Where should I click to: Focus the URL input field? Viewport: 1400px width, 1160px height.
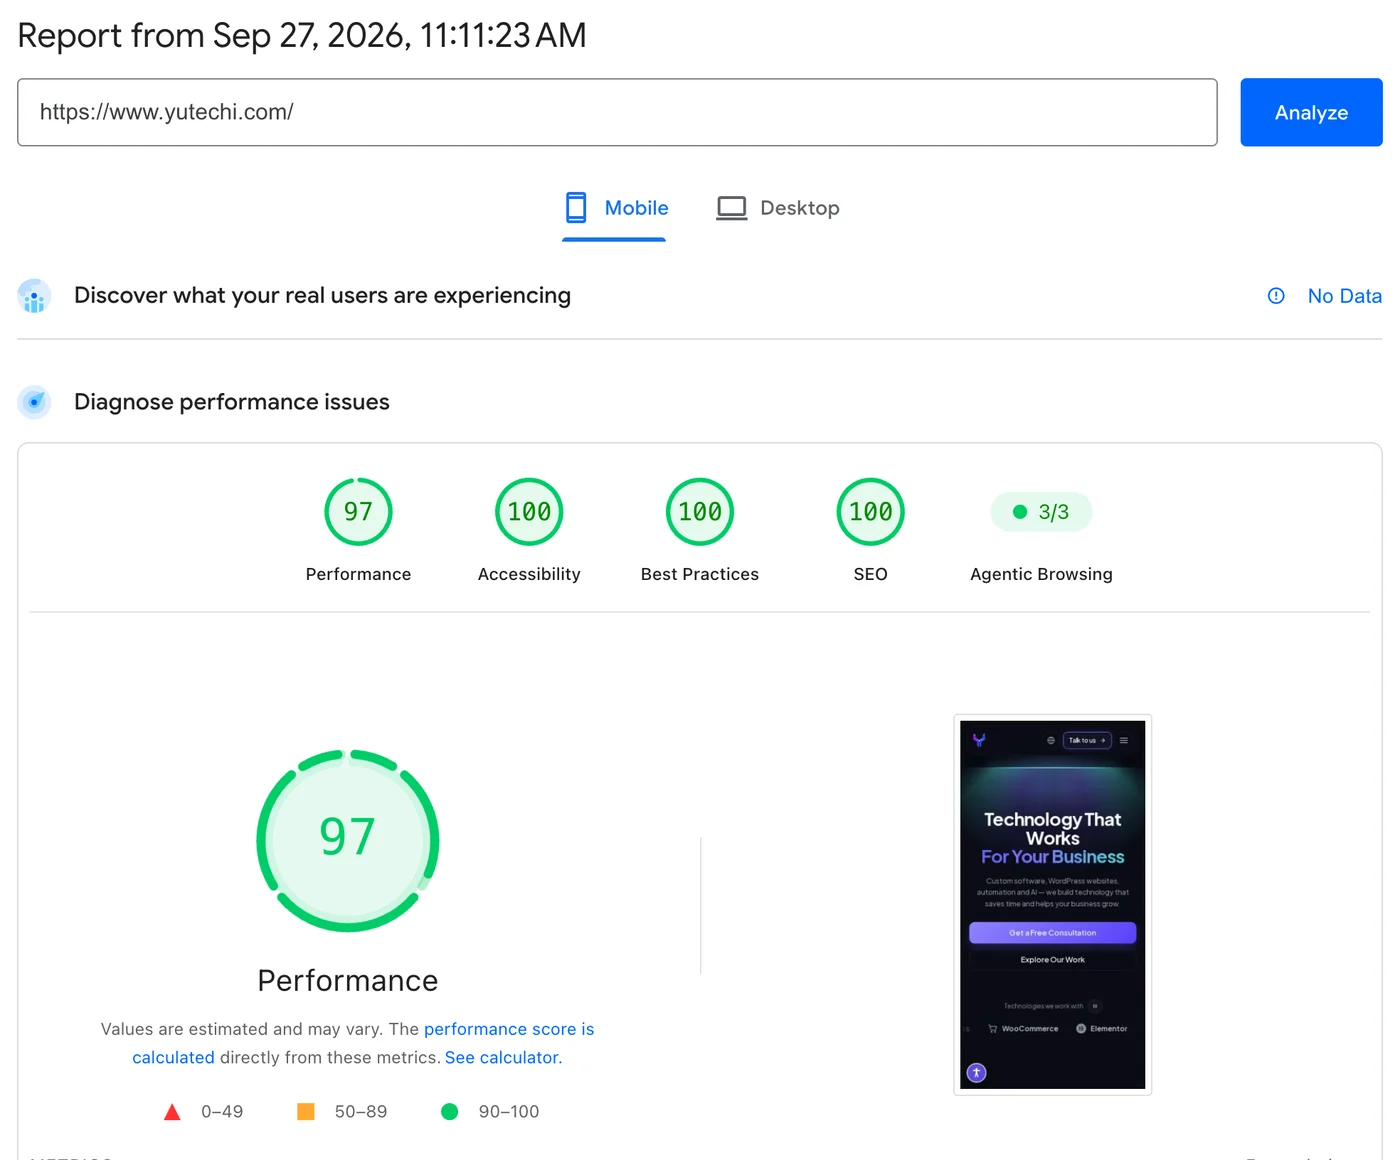617,112
